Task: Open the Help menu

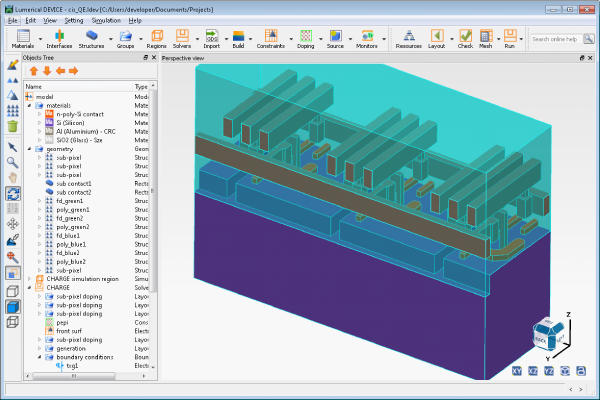Action: point(135,21)
